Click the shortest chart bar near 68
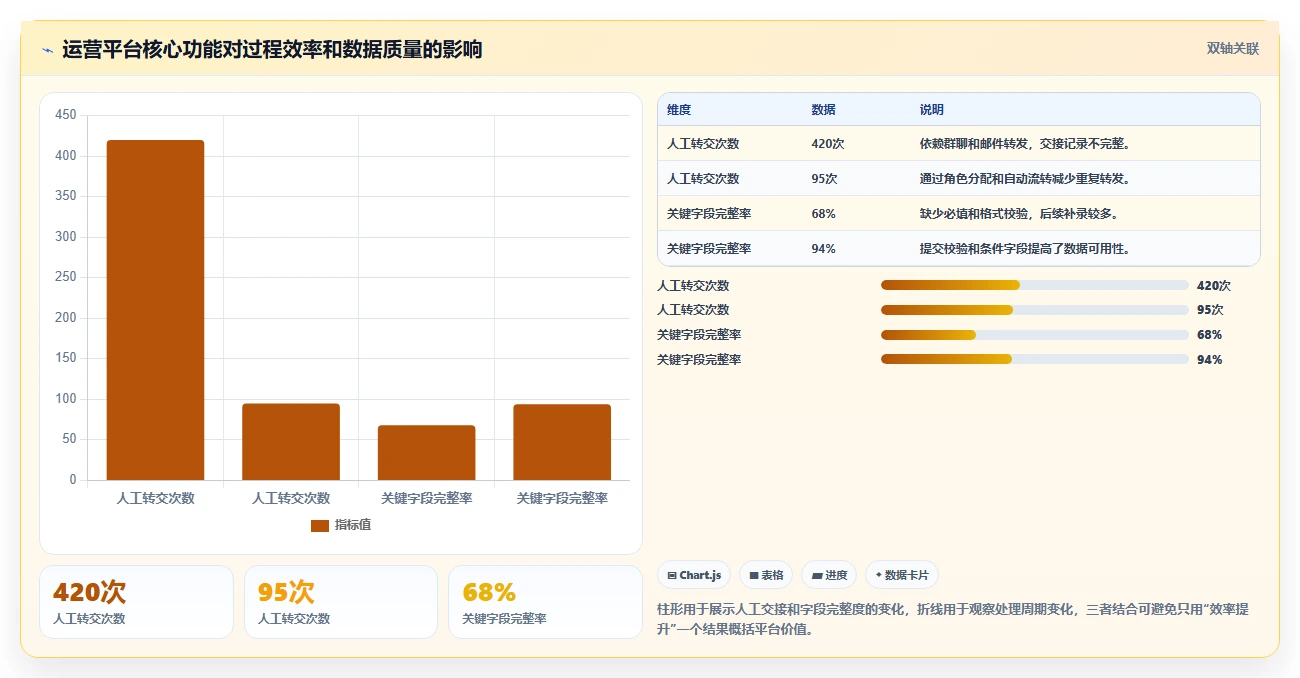The image size is (1300, 678). [426, 453]
